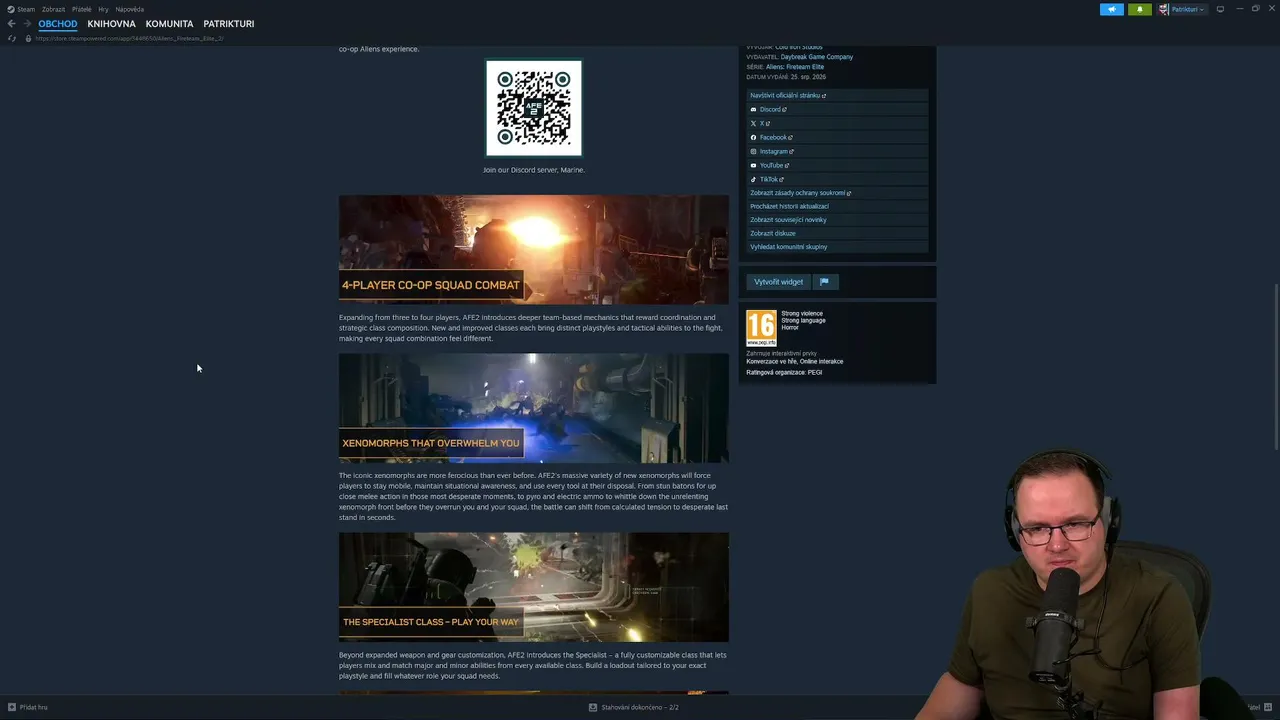Open the Steam menu
Screen dimensions: 1280x720
[25, 9]
